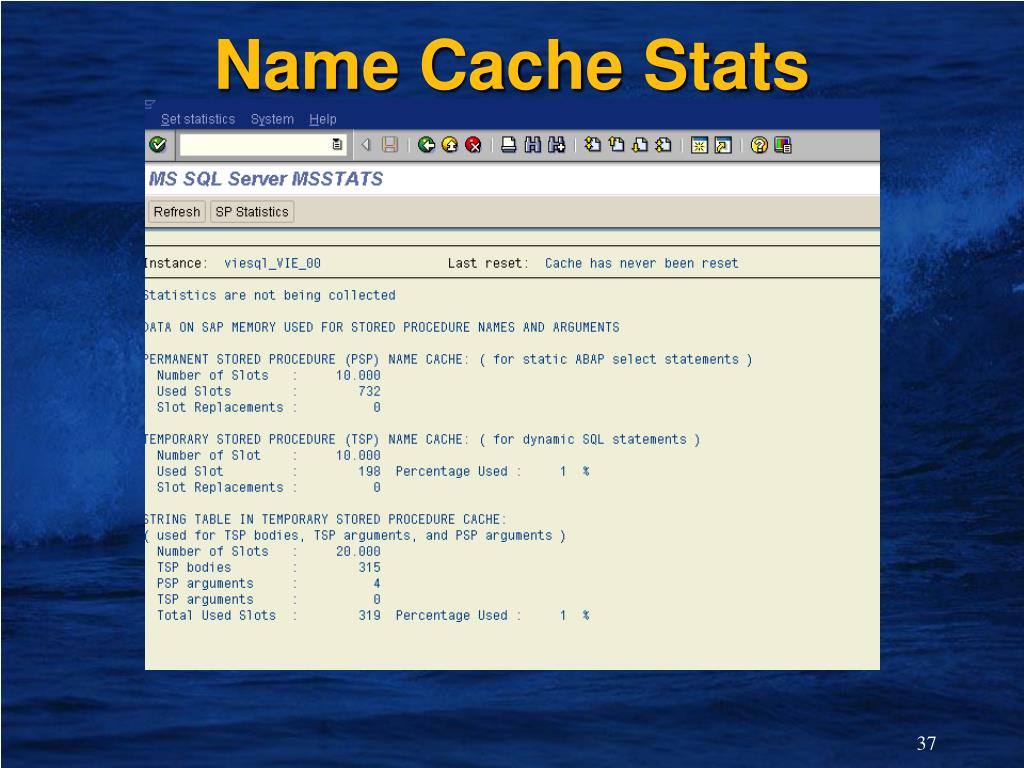Click the Generate Shortcut icon
Viewport: 1024px width, 768px height.
pyautogui.click(x=723, y=145)
